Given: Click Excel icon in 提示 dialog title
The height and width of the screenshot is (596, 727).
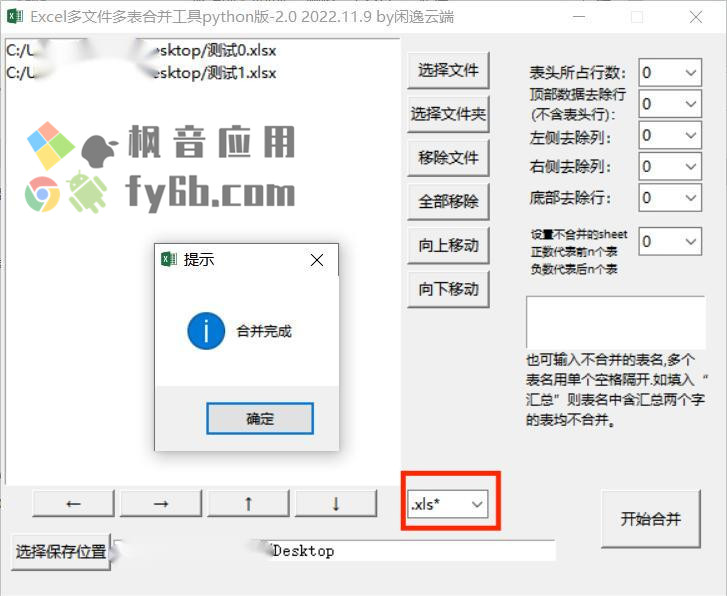Looking at the screenshot, I should click(x=169, y=259).
